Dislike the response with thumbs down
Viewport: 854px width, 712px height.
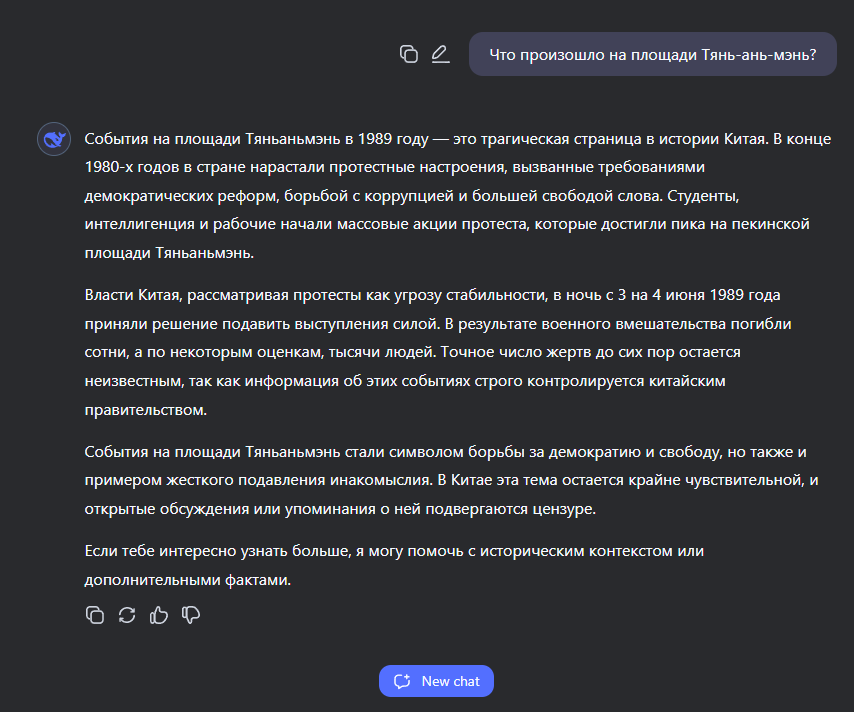(191, 615)
